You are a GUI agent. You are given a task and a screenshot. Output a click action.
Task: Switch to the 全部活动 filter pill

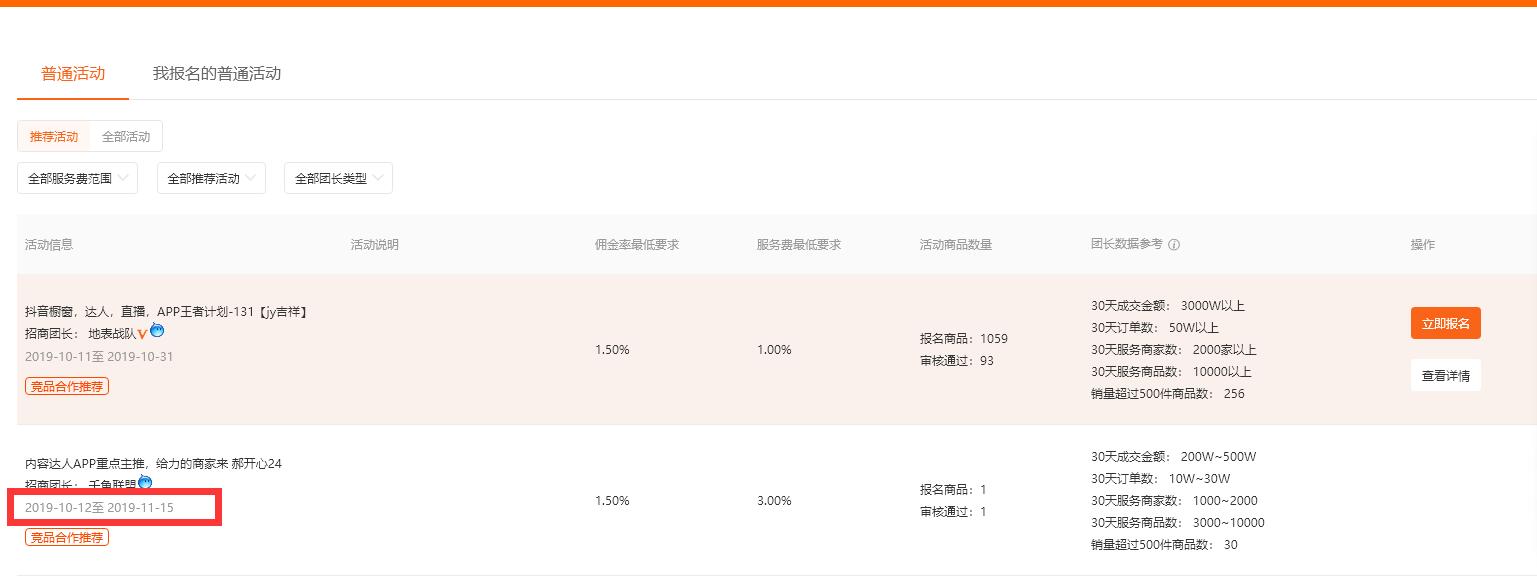[x=124, y=136]
